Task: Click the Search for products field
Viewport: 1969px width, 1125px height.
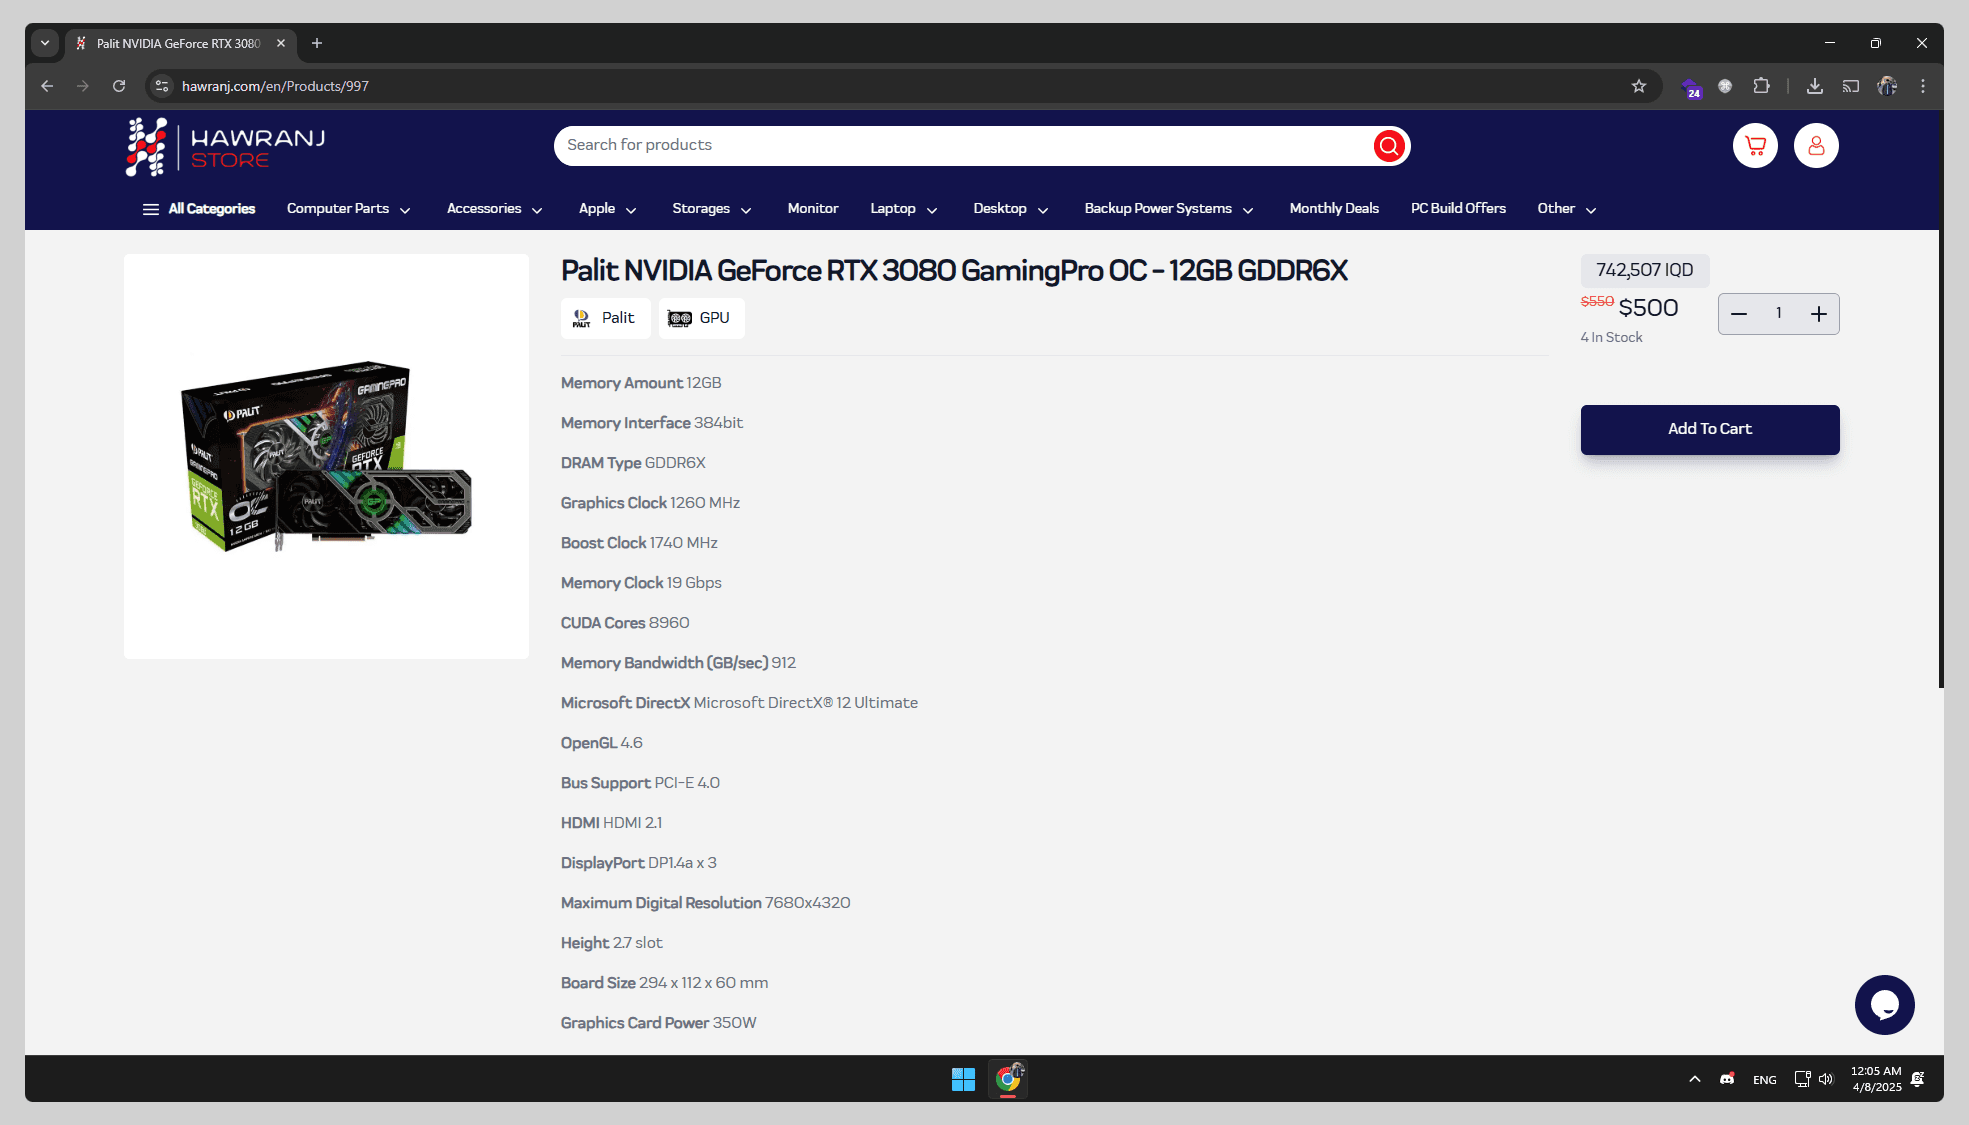Action: pyautogui.click(x=963, y=146)
